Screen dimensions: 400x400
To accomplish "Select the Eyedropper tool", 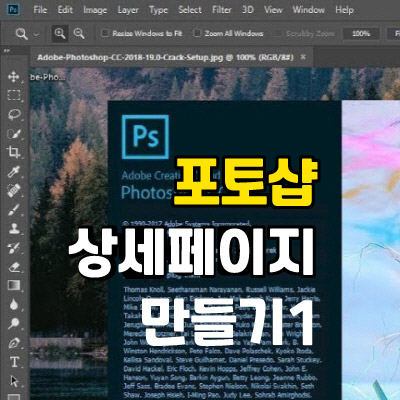I will tap(14, 171).
